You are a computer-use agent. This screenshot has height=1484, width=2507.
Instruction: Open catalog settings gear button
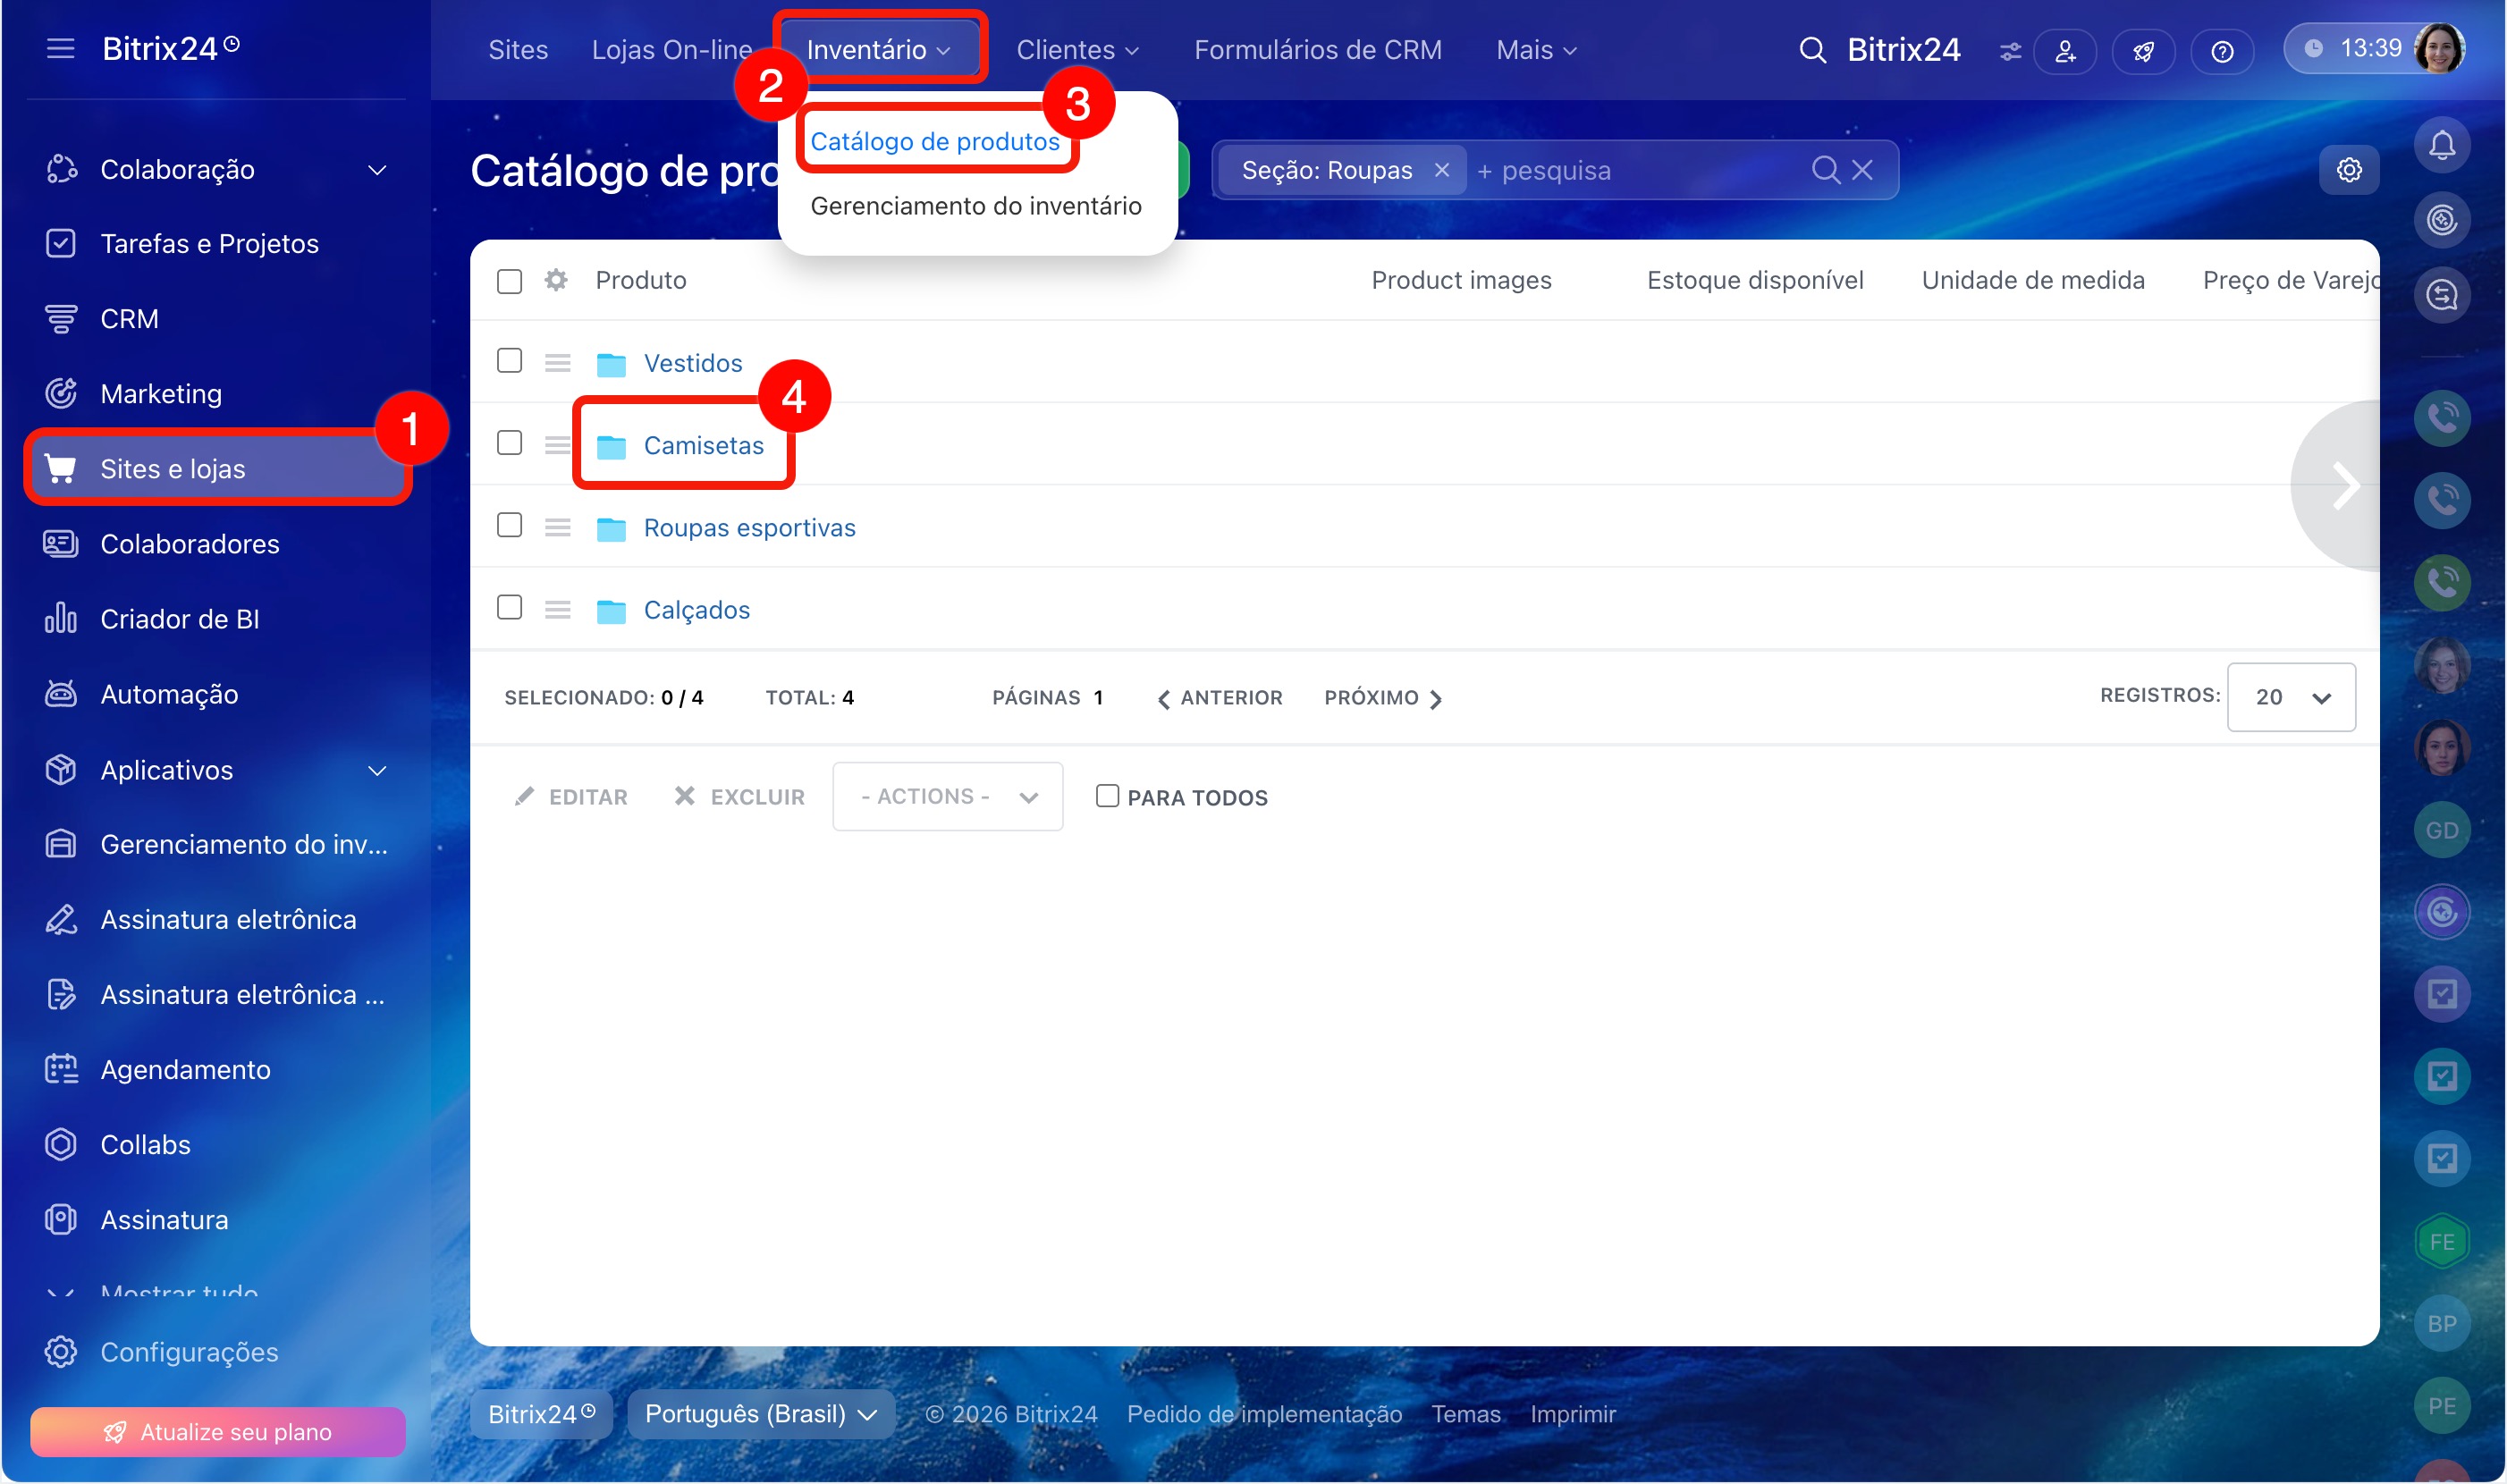pyautogui.click(x=2347, y=170)
